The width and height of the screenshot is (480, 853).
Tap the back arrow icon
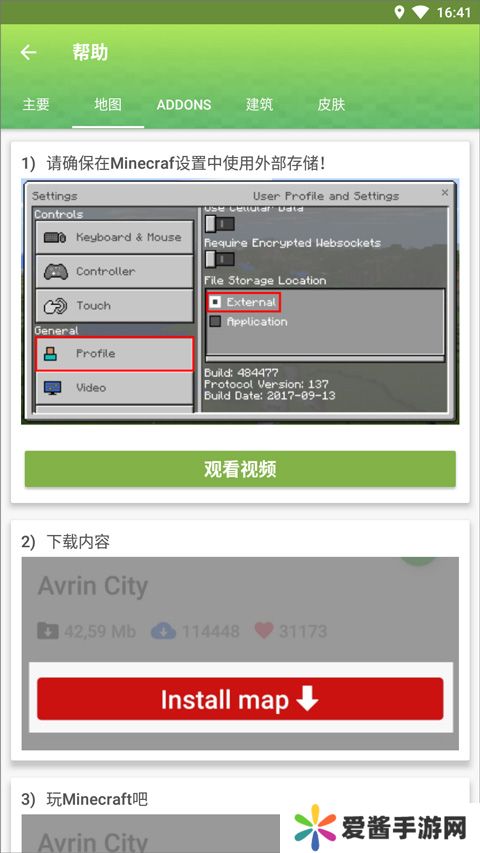pos(28,52)
